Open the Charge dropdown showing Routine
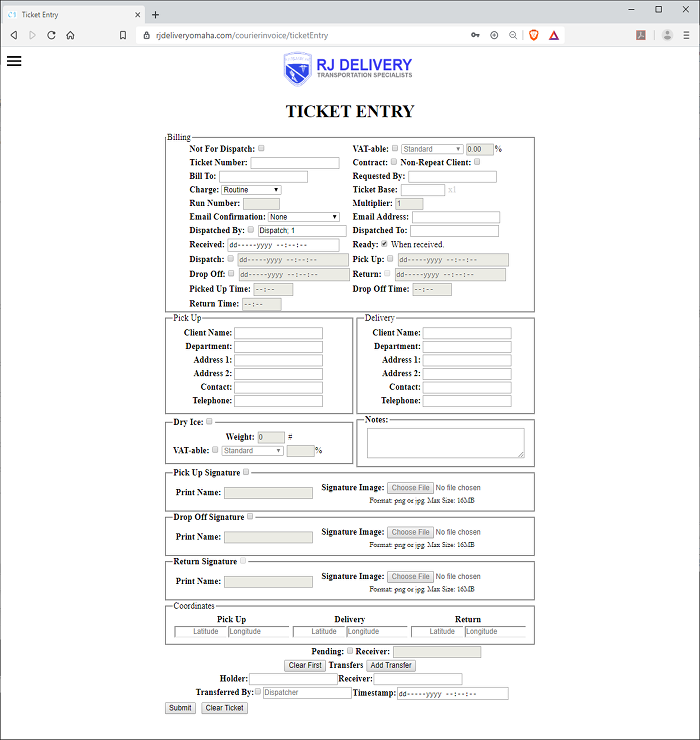The height and width of the screenshot is (740, 700). [251, 189]
